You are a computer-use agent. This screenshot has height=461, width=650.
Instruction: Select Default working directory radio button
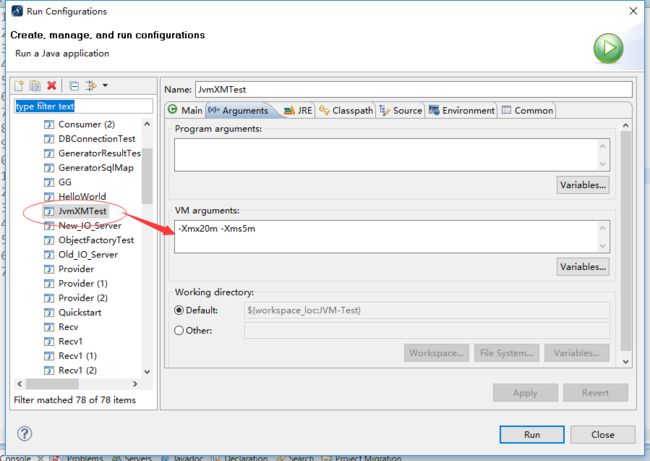(180, 310)
